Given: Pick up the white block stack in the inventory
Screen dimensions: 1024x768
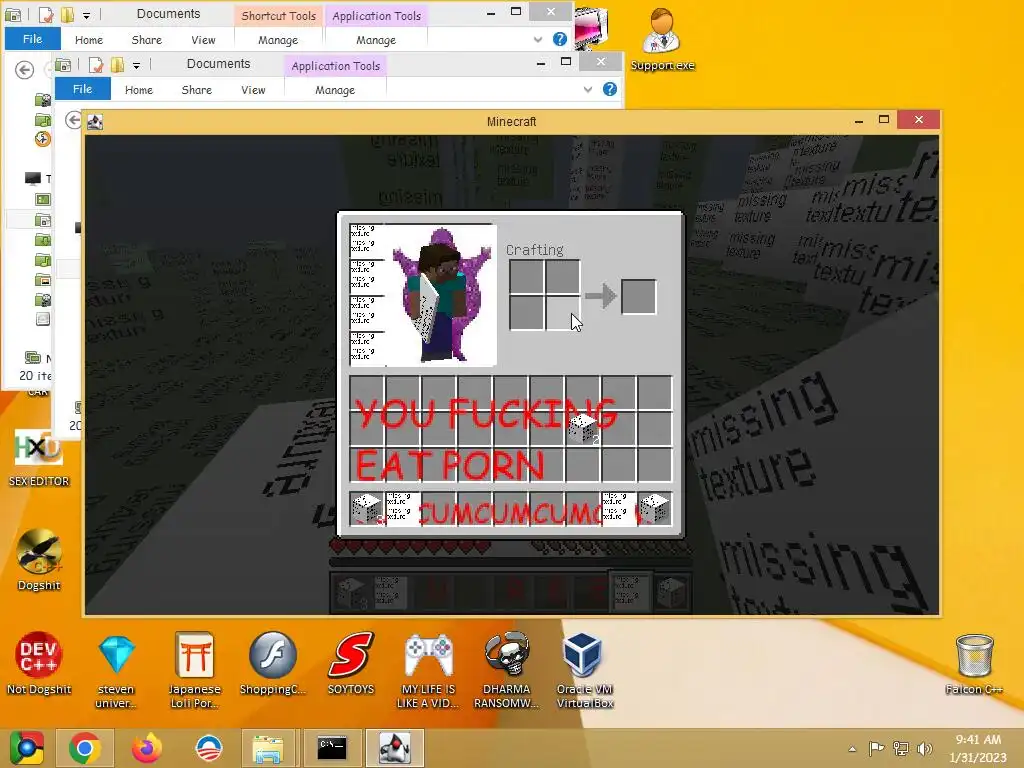Looking at the screenshot, I should tap(583, 428).
